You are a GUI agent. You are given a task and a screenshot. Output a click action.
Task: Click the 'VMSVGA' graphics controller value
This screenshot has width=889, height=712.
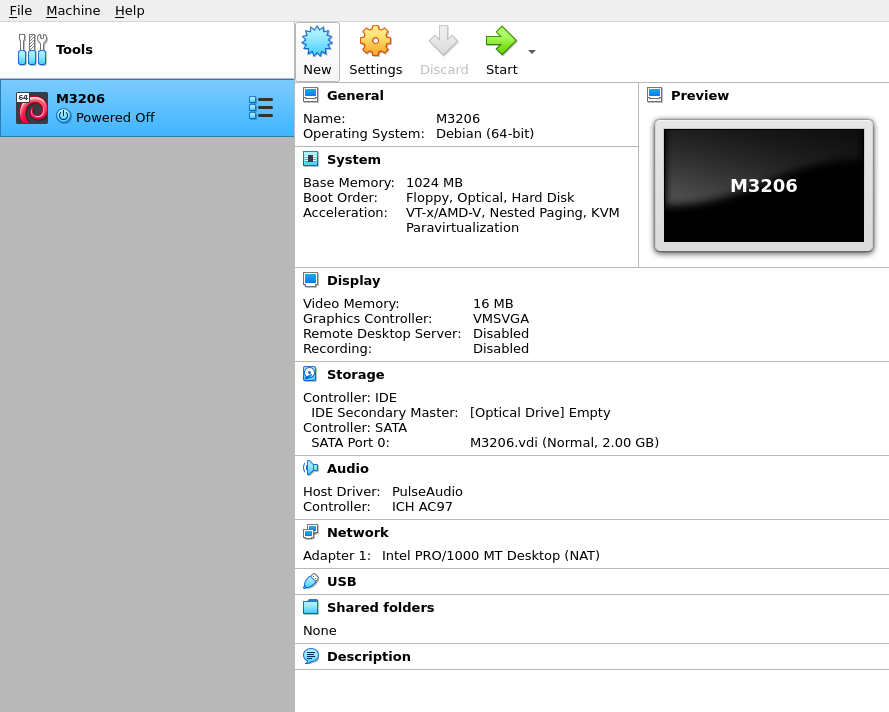[x=501, y=319]
